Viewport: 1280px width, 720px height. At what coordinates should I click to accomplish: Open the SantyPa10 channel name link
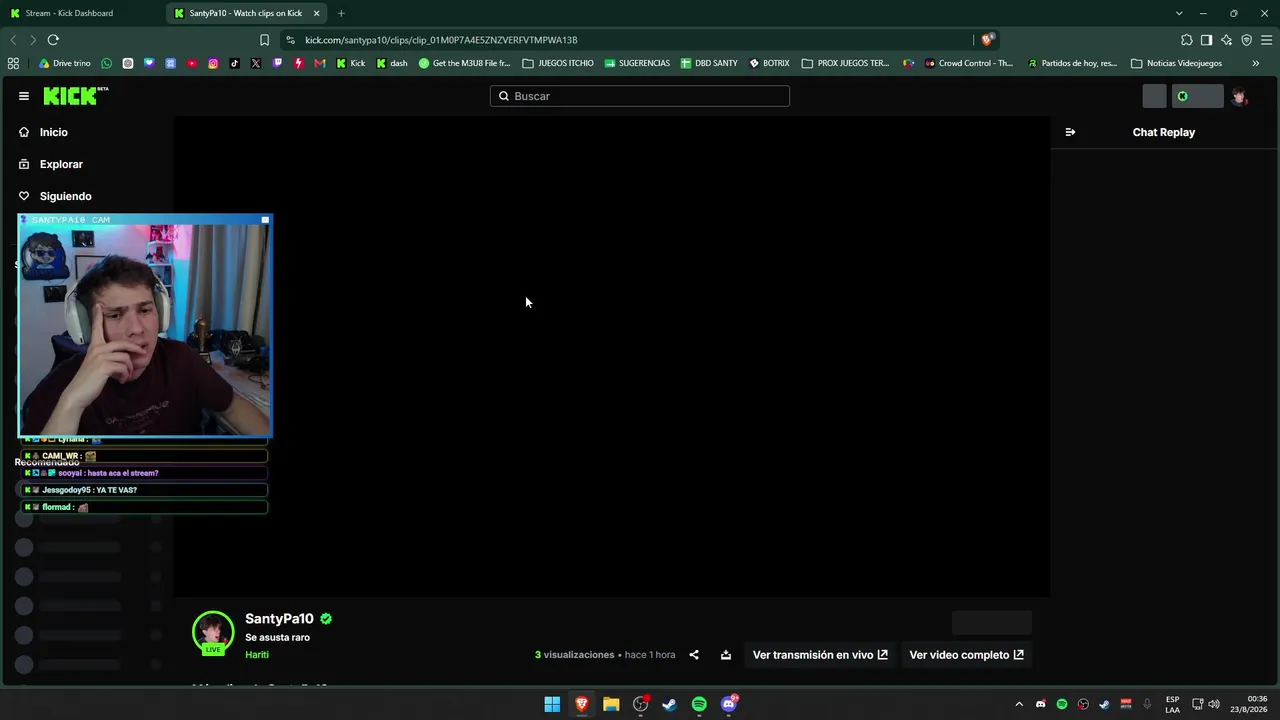(x=279, y=619)
